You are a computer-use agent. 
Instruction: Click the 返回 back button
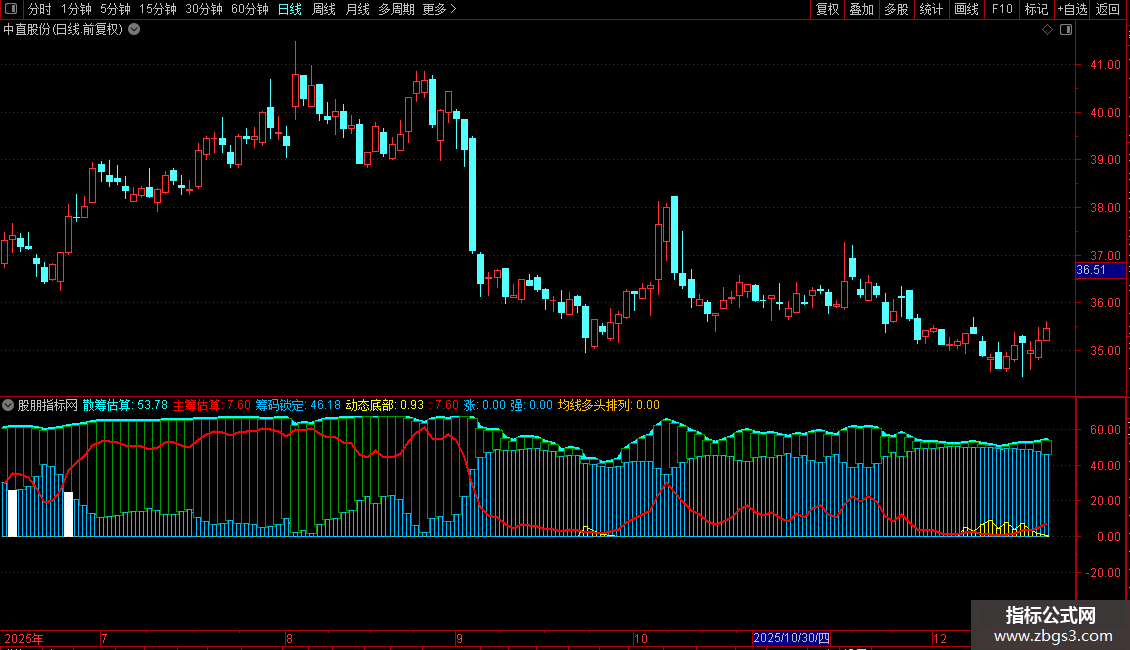(1108, 9)
